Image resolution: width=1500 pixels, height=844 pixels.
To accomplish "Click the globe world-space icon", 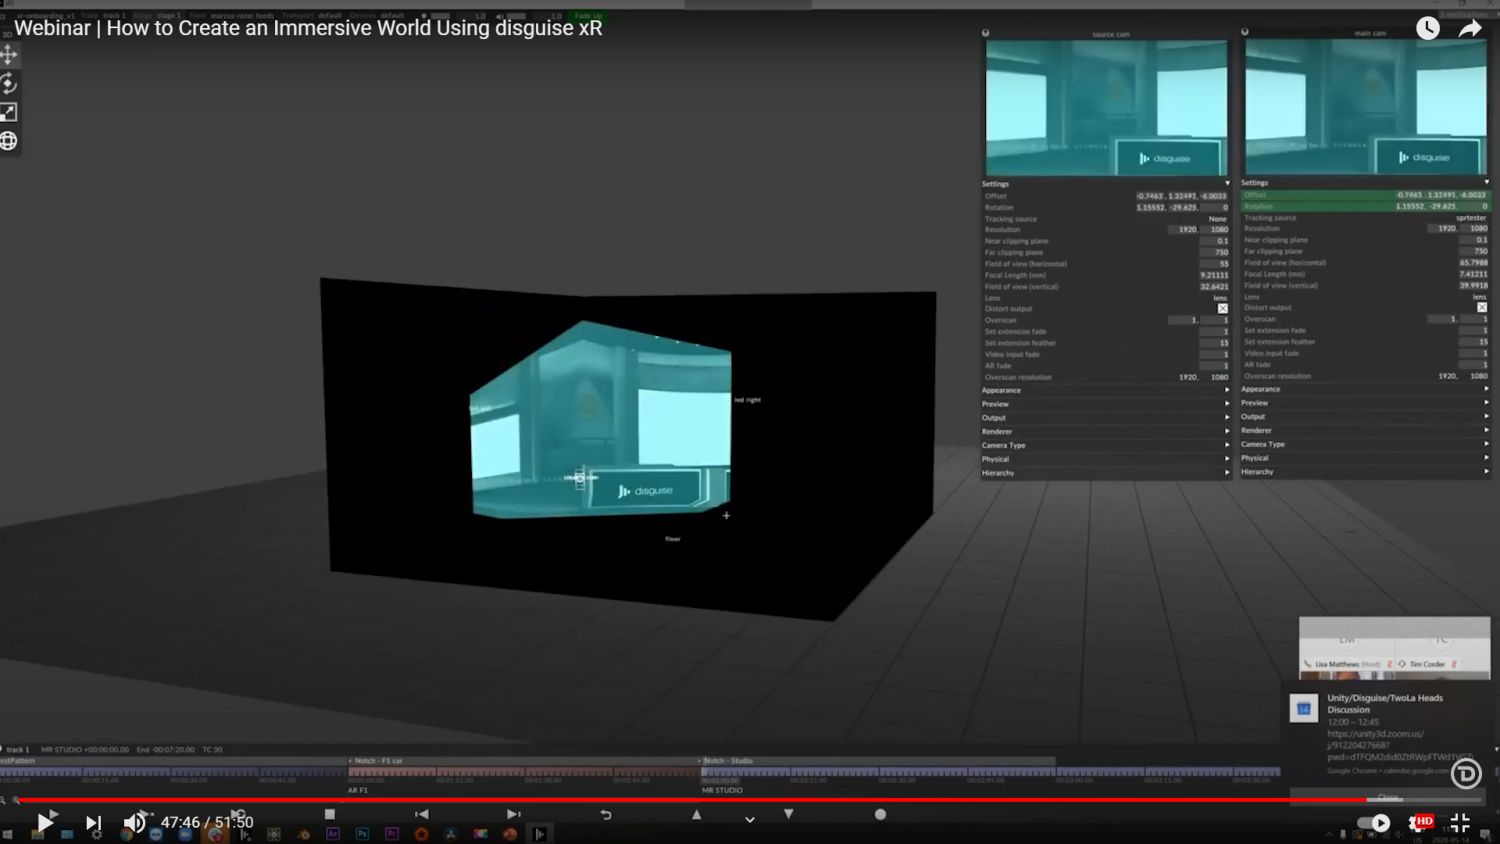I will (x=8, y=141).
